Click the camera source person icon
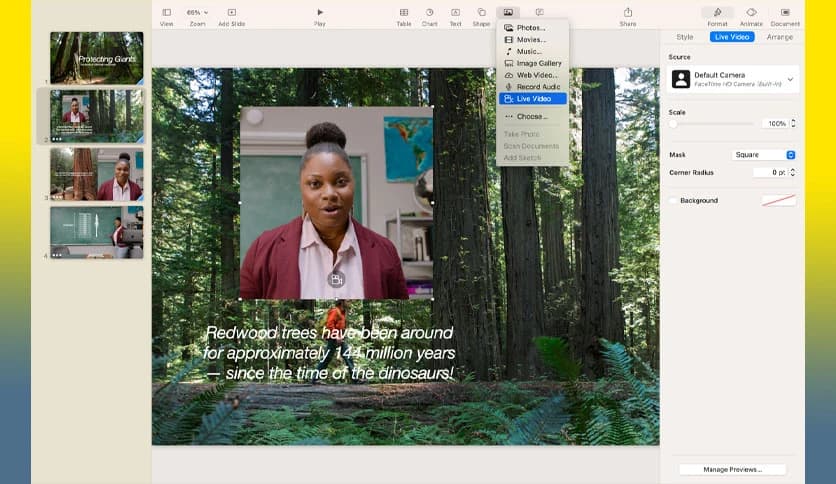836x484 pixels. click(681, 79)
